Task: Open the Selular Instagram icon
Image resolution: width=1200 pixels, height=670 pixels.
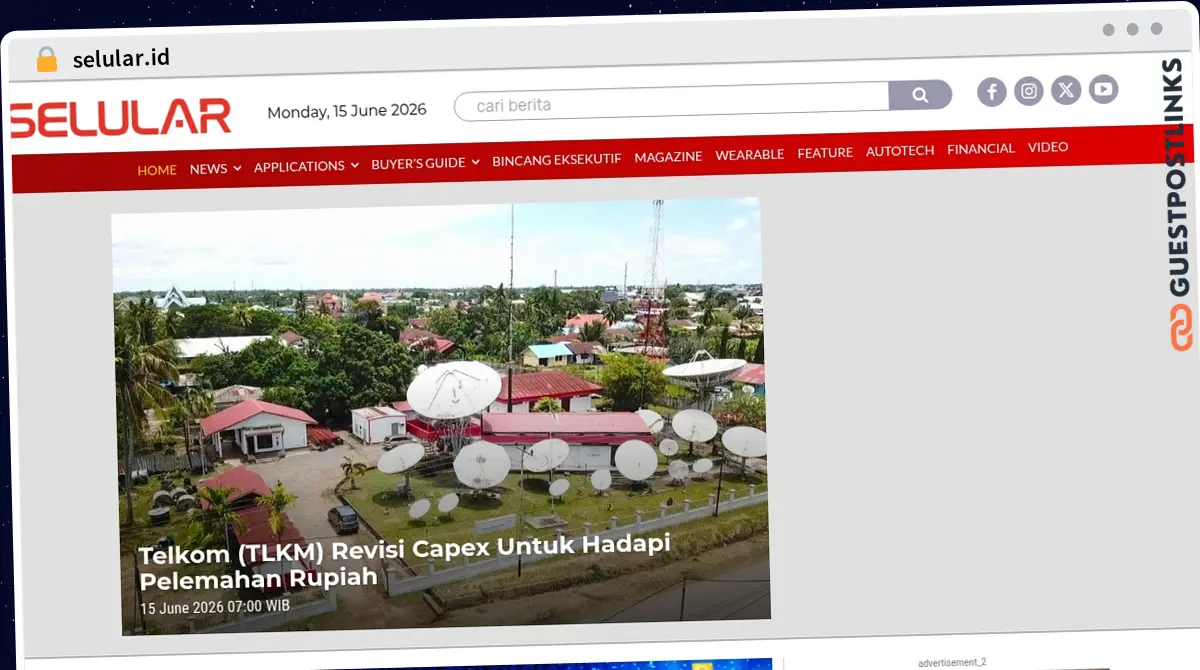Action: pyautogui.click(x=1029, y=92)
